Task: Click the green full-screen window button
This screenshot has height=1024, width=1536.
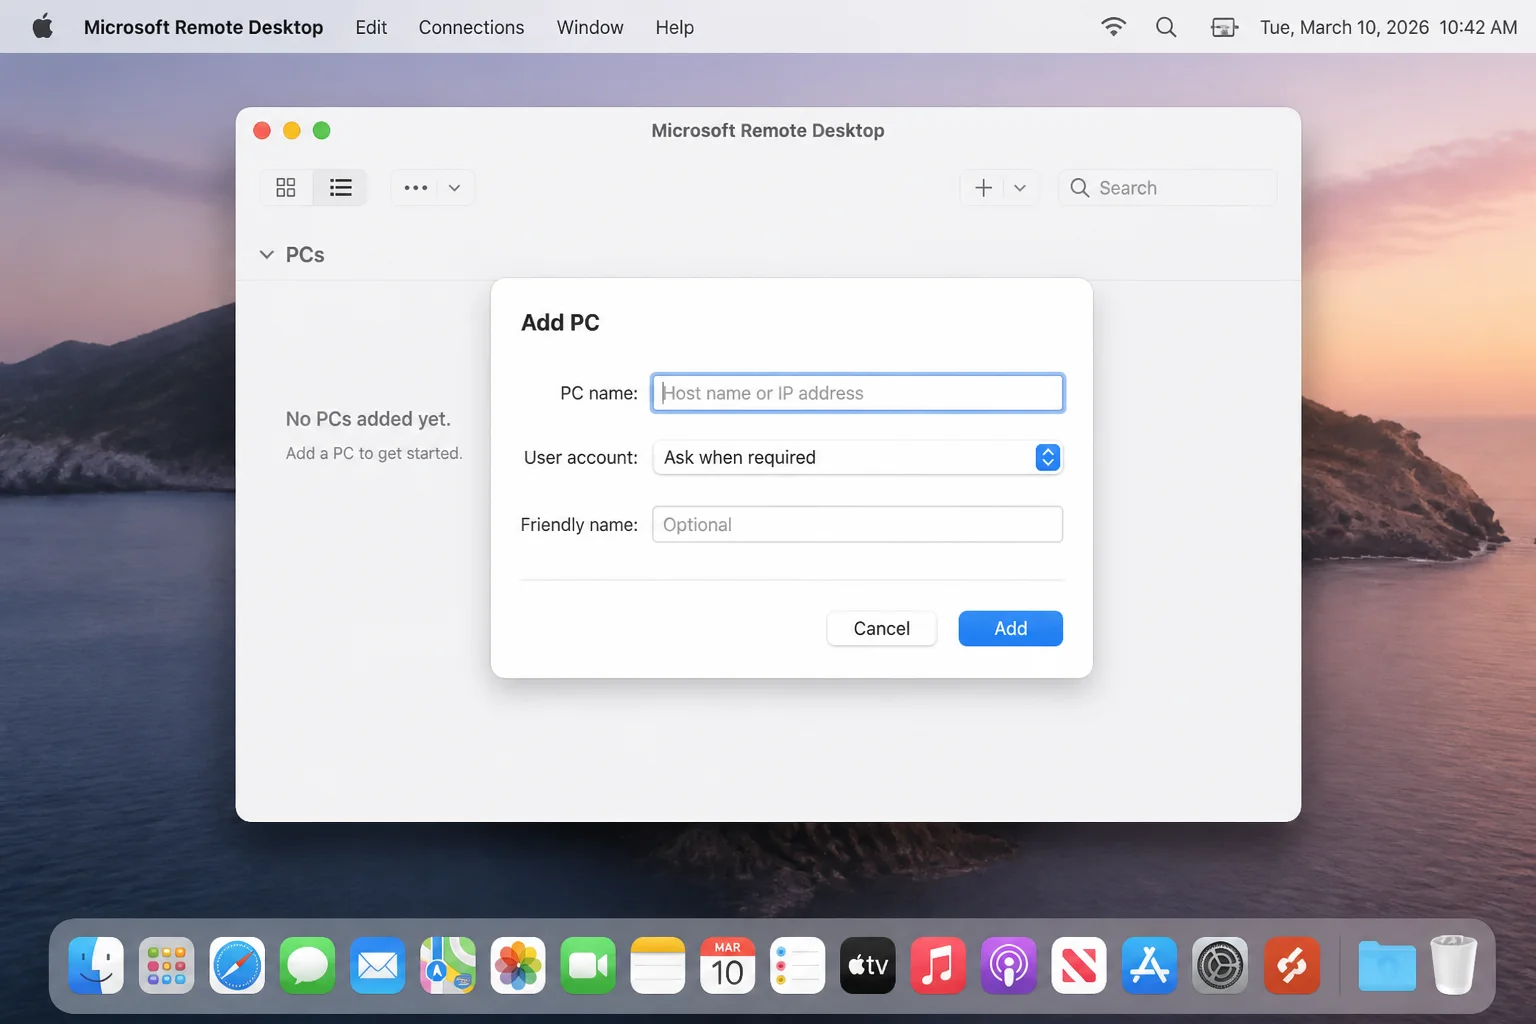Action: [x=321, y=130]
